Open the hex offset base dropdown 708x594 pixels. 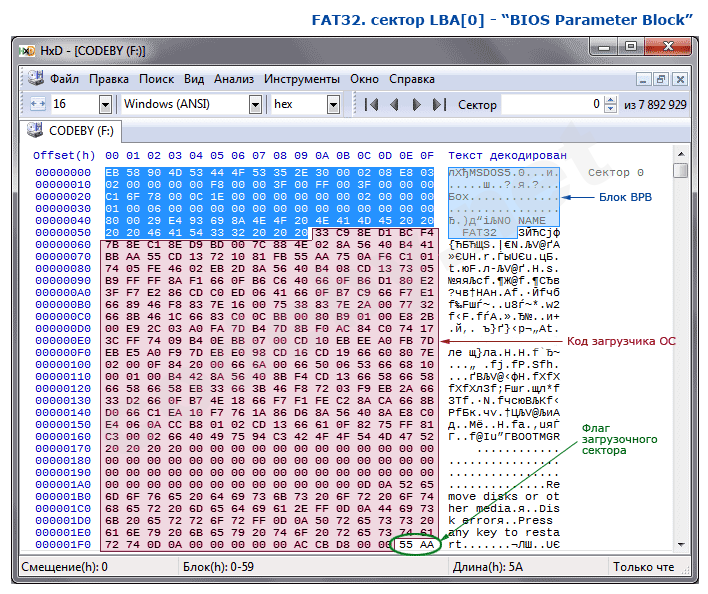click(333, 104)
